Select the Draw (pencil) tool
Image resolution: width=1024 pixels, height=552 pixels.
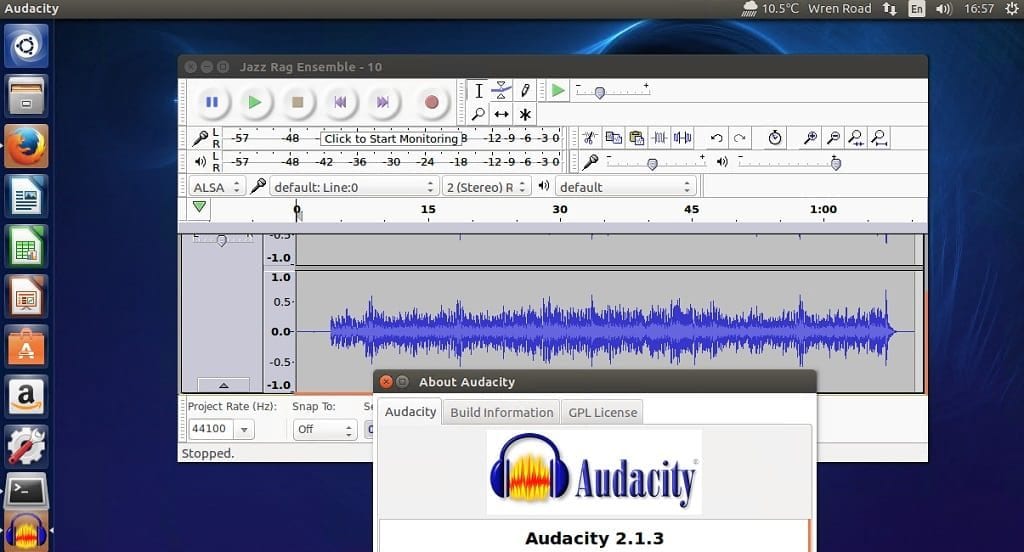pos(525,91)
